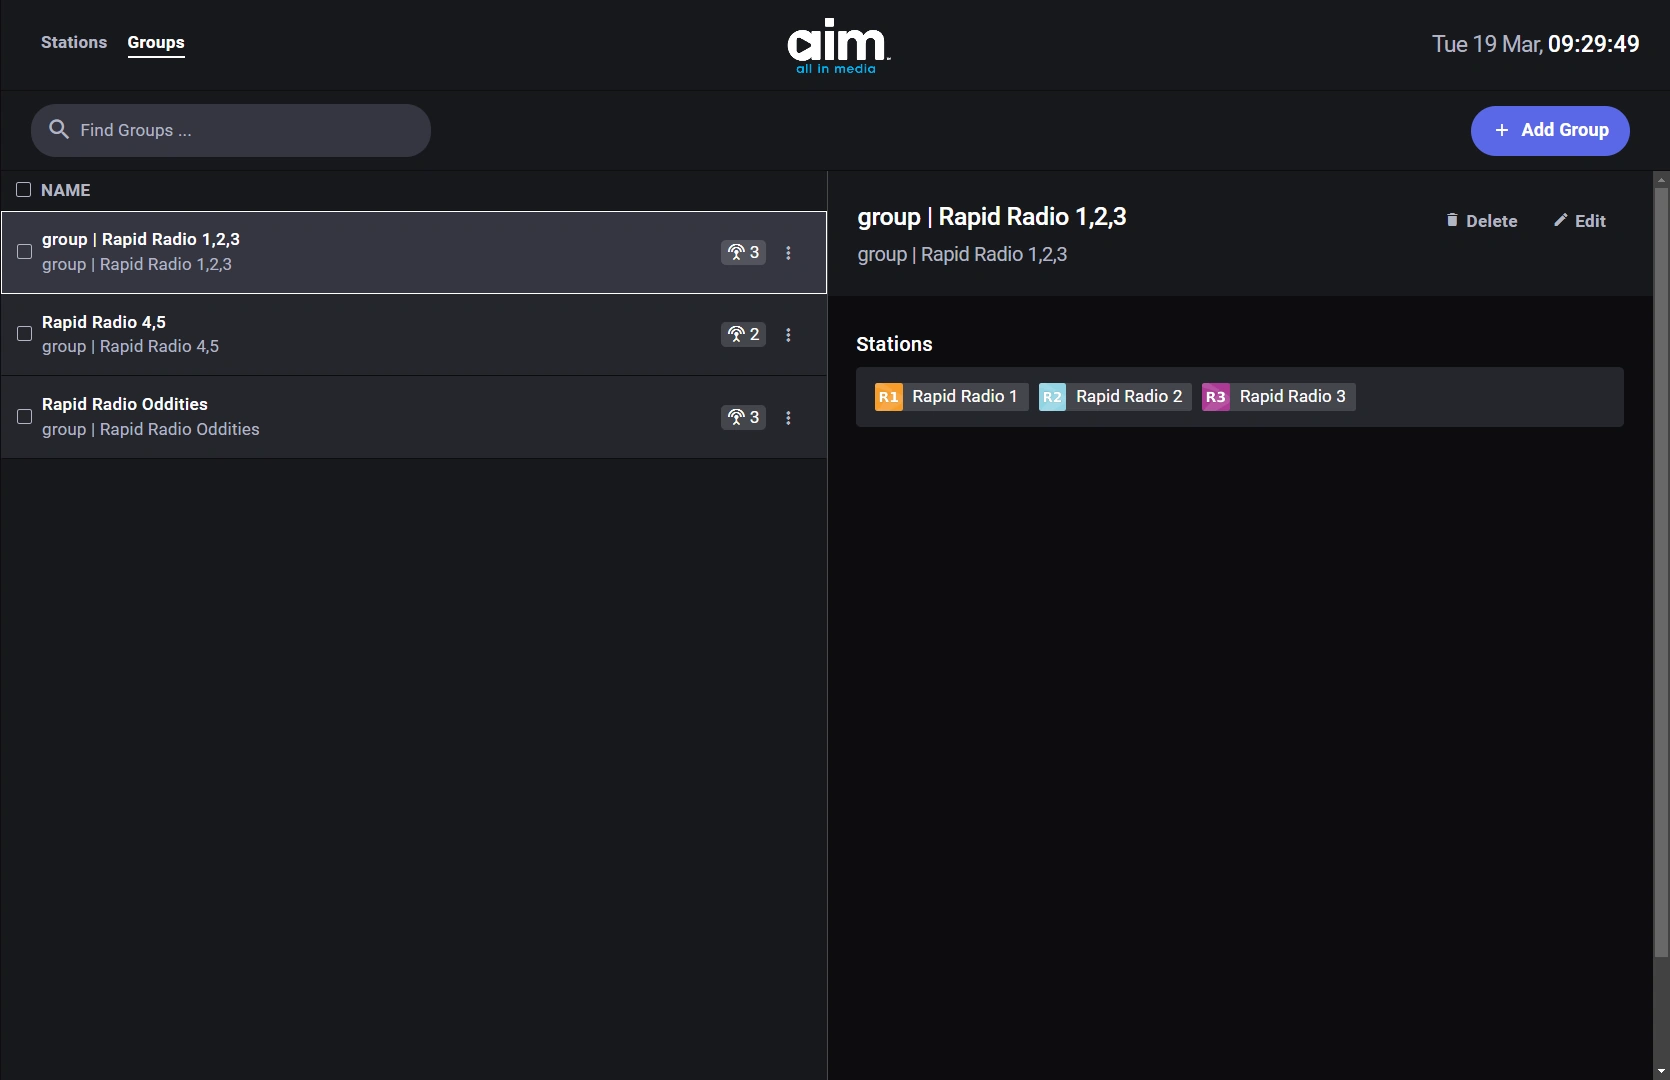Select the group | Rapid Radio 1,2,3 row title
The width and height of the screenshot is (1670, 1080).
pos(141,239)
